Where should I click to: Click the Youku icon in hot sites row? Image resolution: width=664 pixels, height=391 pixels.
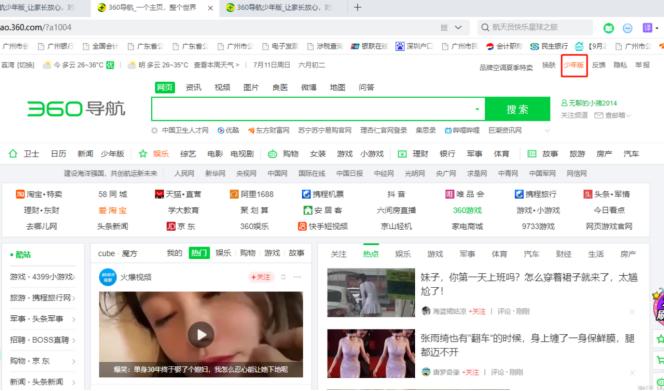221,130
